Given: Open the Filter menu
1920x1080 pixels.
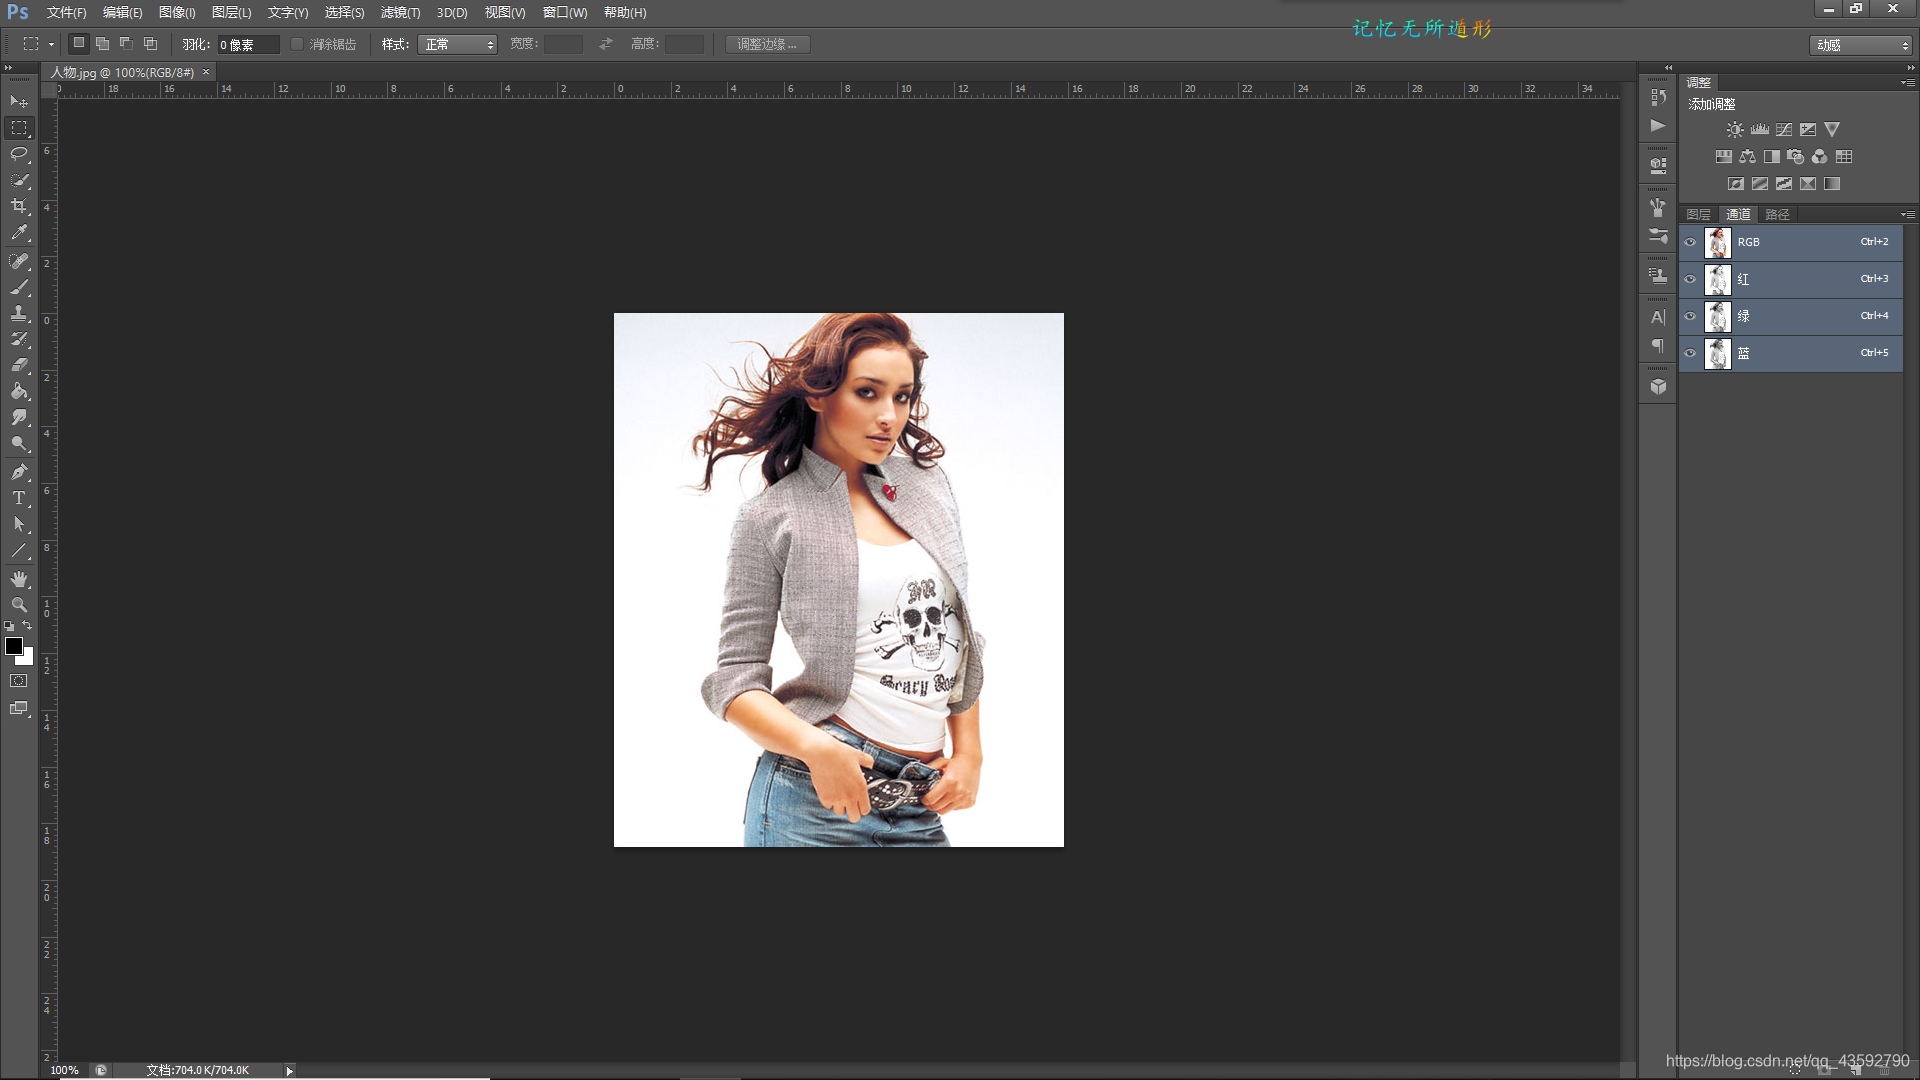Looking at the screenshot, I should pos(400,12).
